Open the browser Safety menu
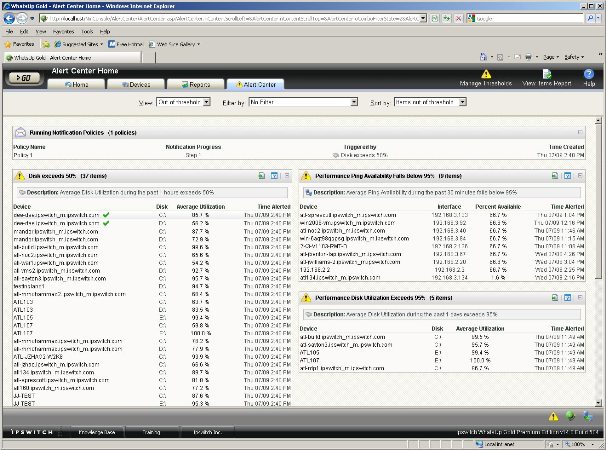 point(574,57)
